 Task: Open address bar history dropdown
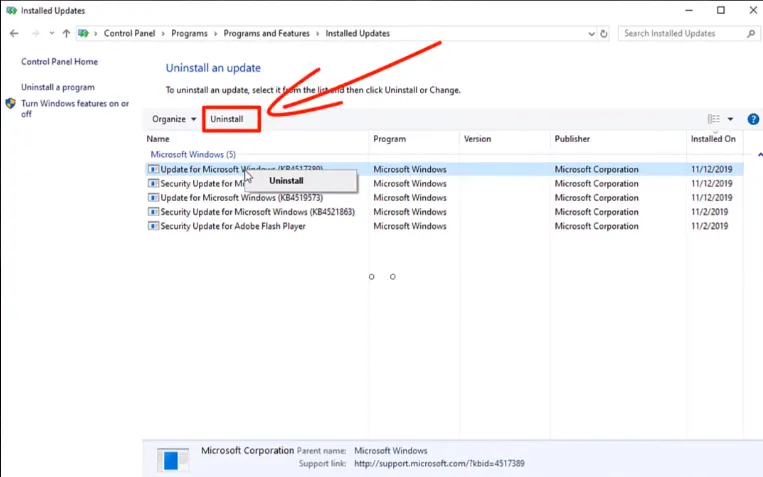[591, 34]
